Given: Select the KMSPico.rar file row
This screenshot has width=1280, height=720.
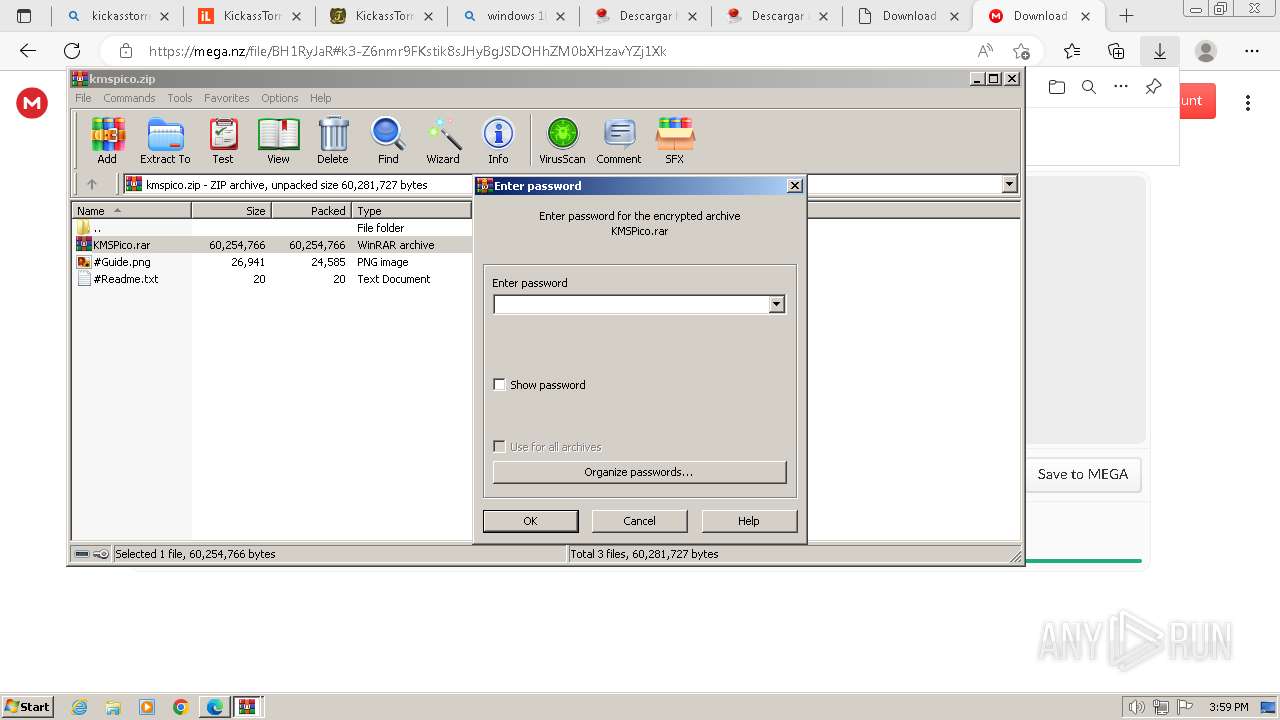Looking at the screenshot, I should pos(272,245).
